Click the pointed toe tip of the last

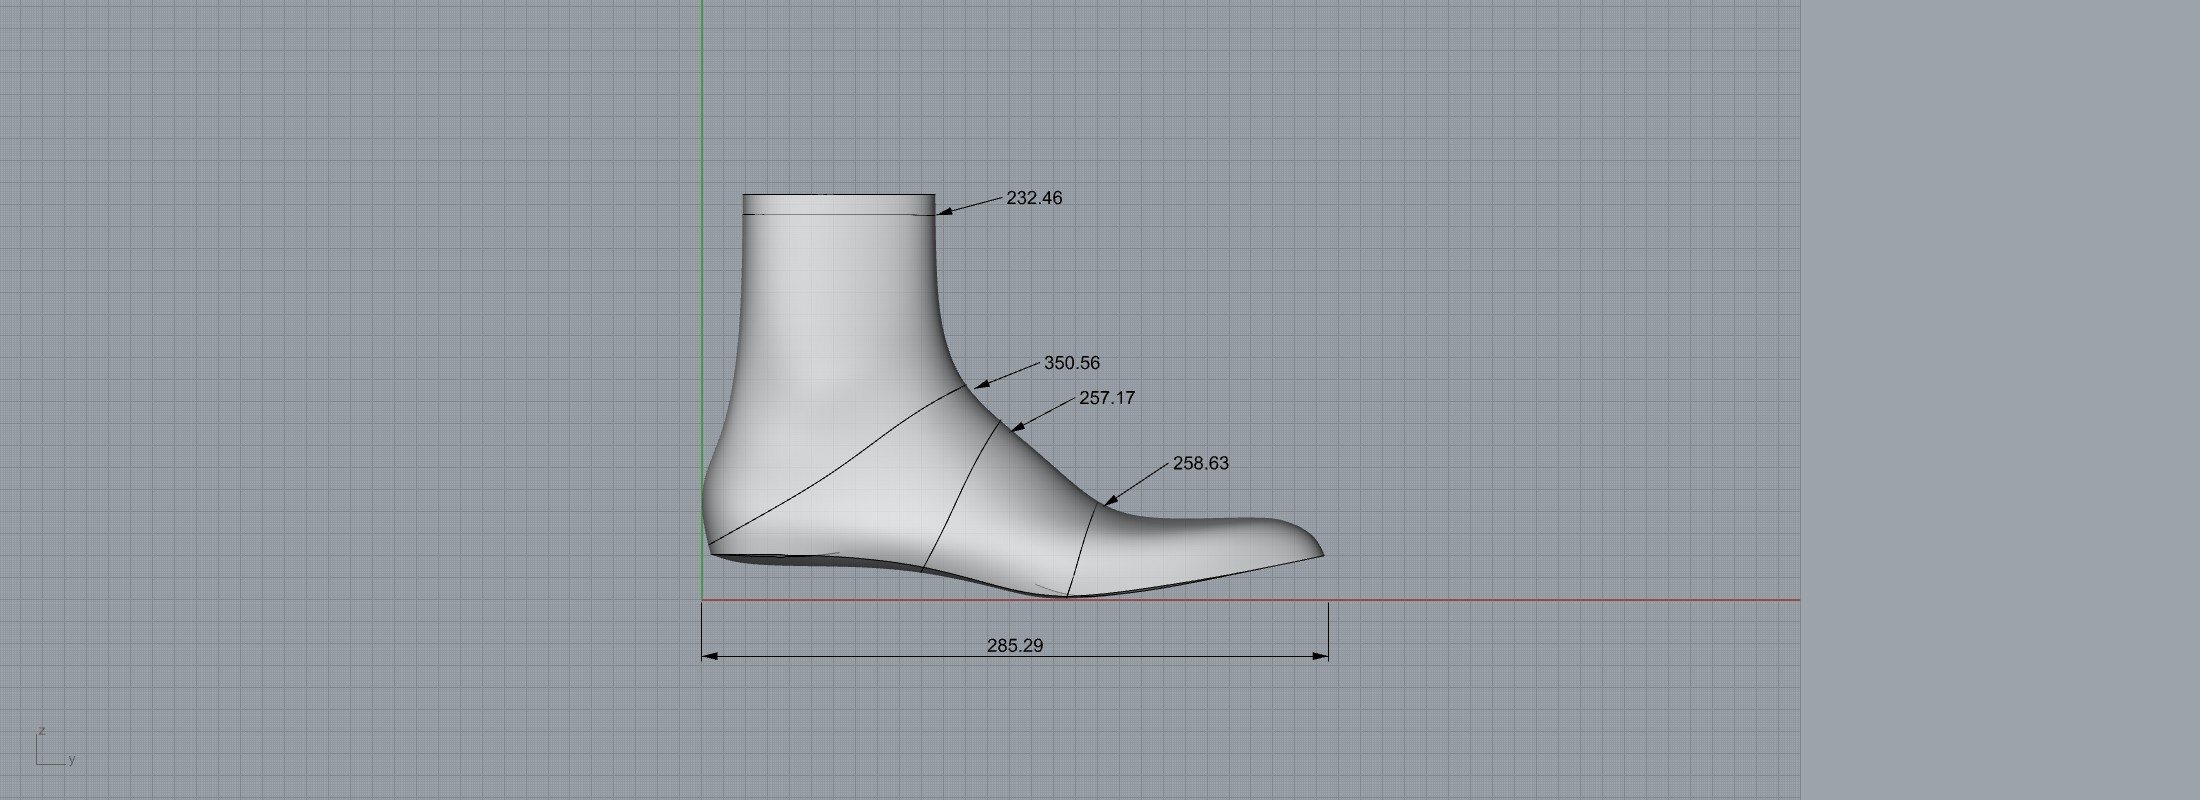tap(1321, 553)
